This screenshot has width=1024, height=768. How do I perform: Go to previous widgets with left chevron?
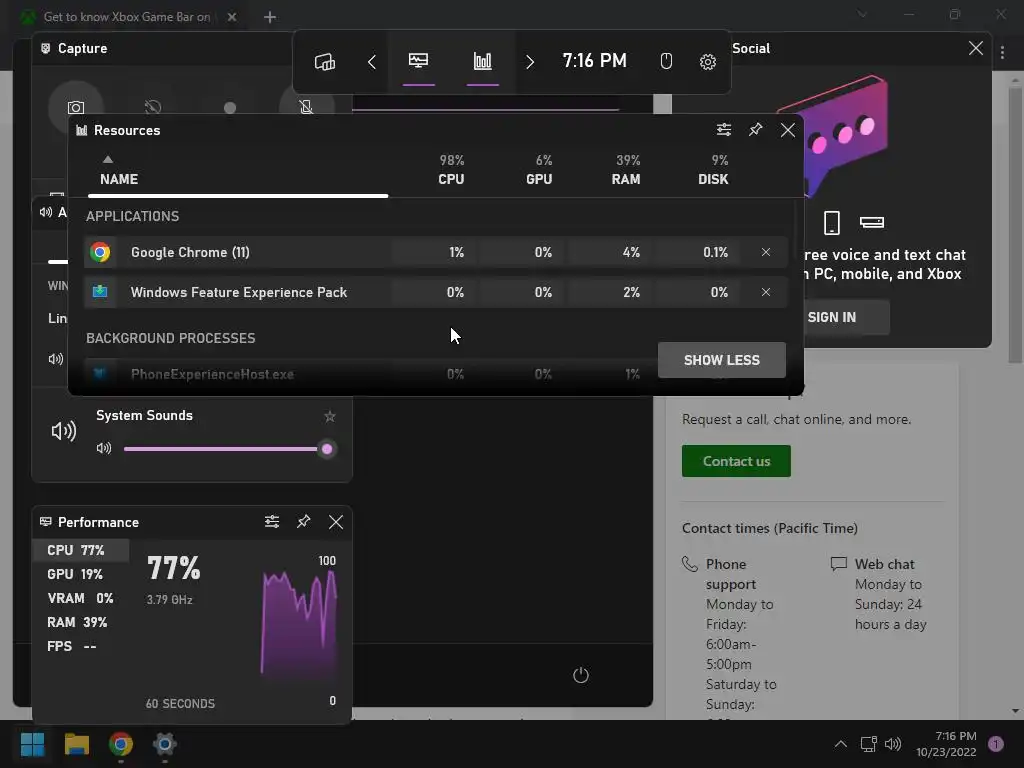point(372,62)
